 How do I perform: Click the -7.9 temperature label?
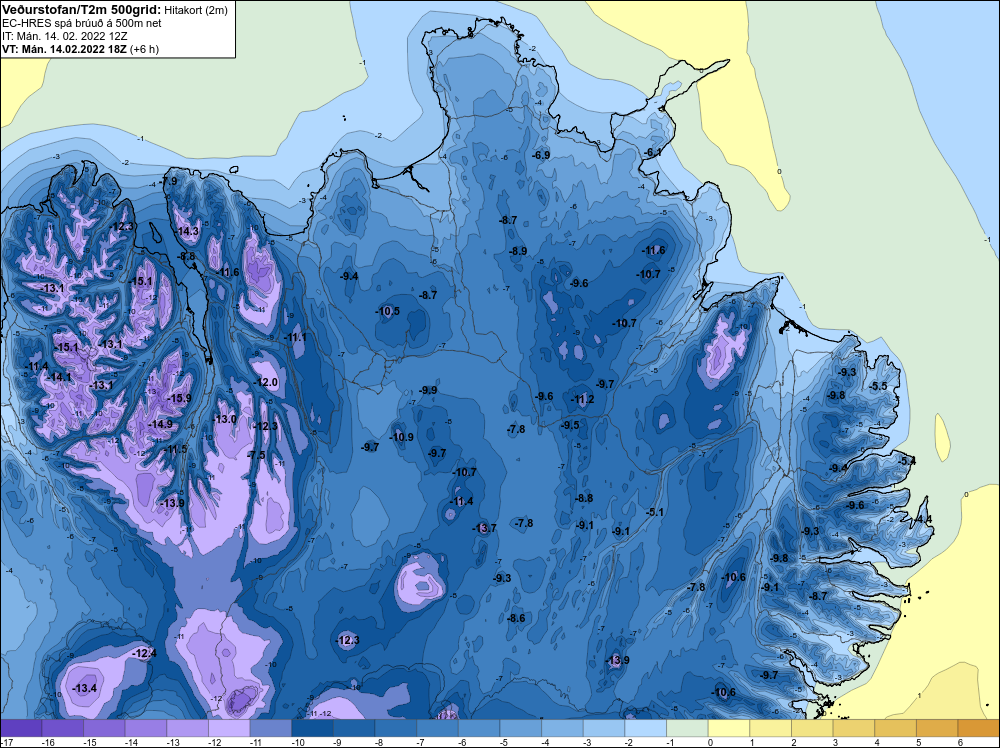(x=170, y=182)
